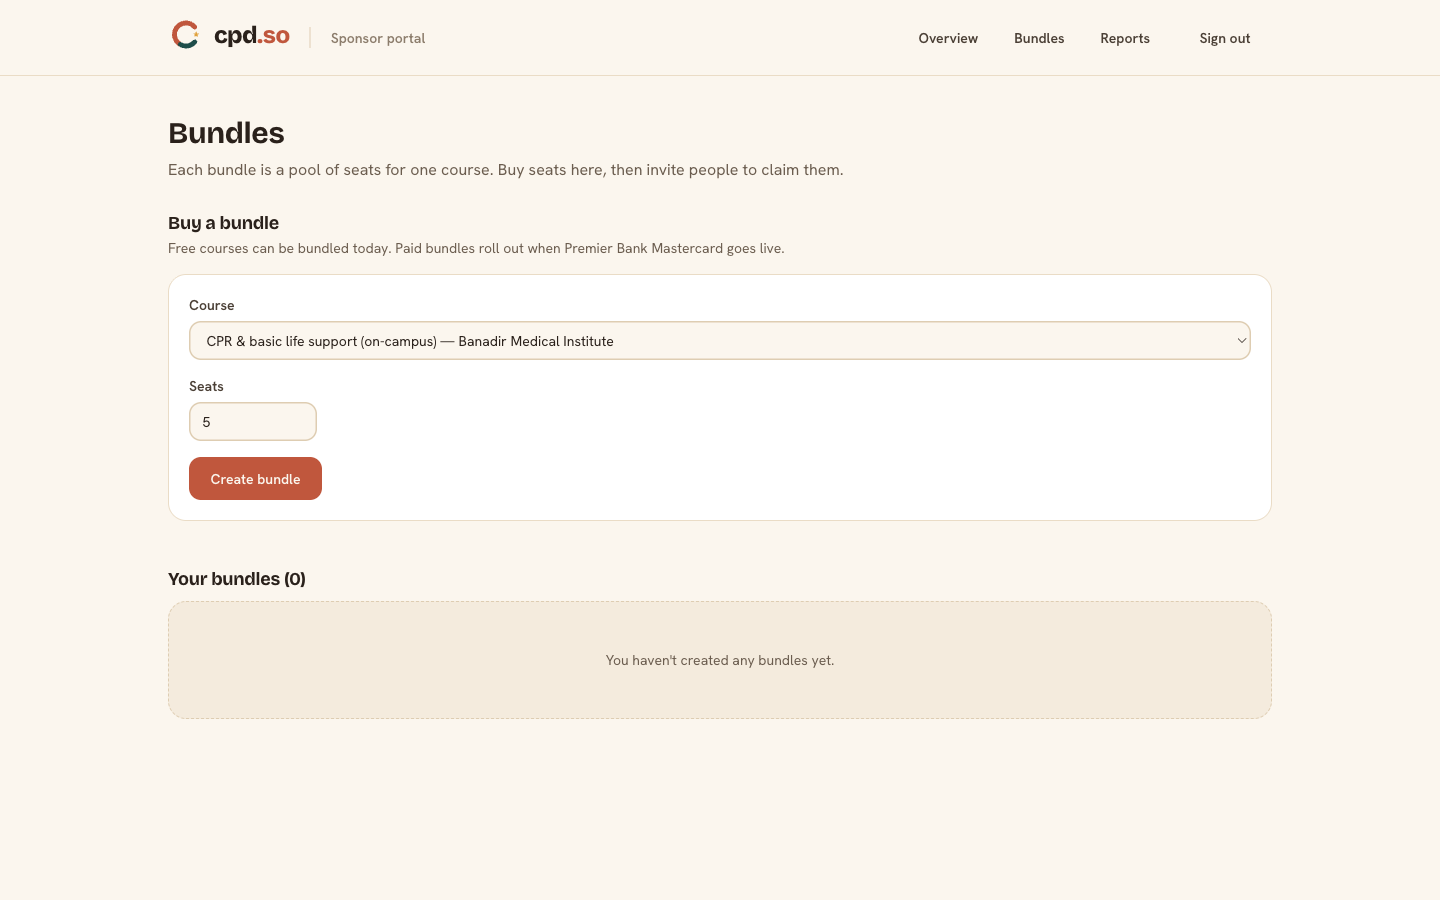1440x900 pixels.
Task: Click the 'Each bundle is a pool' description
Action: click(x=506, y=170)
